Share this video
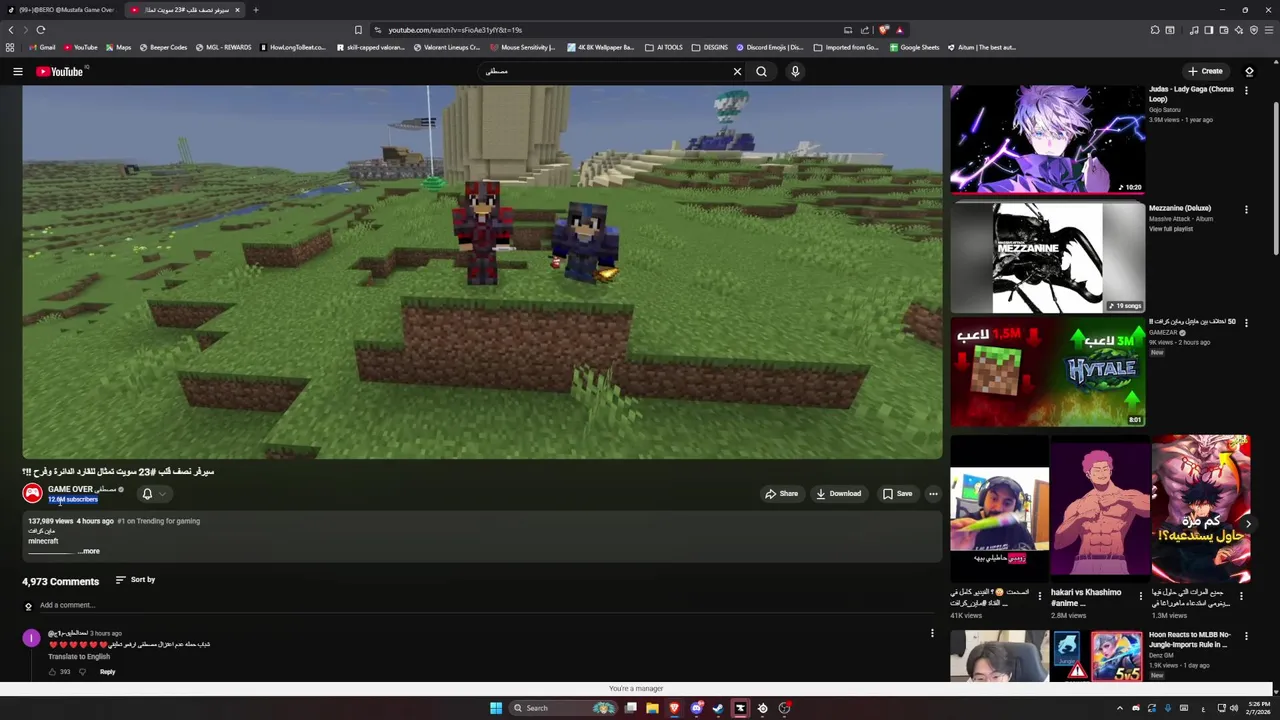The width and height of the screenshot is (1280, 720). (782, 493)
